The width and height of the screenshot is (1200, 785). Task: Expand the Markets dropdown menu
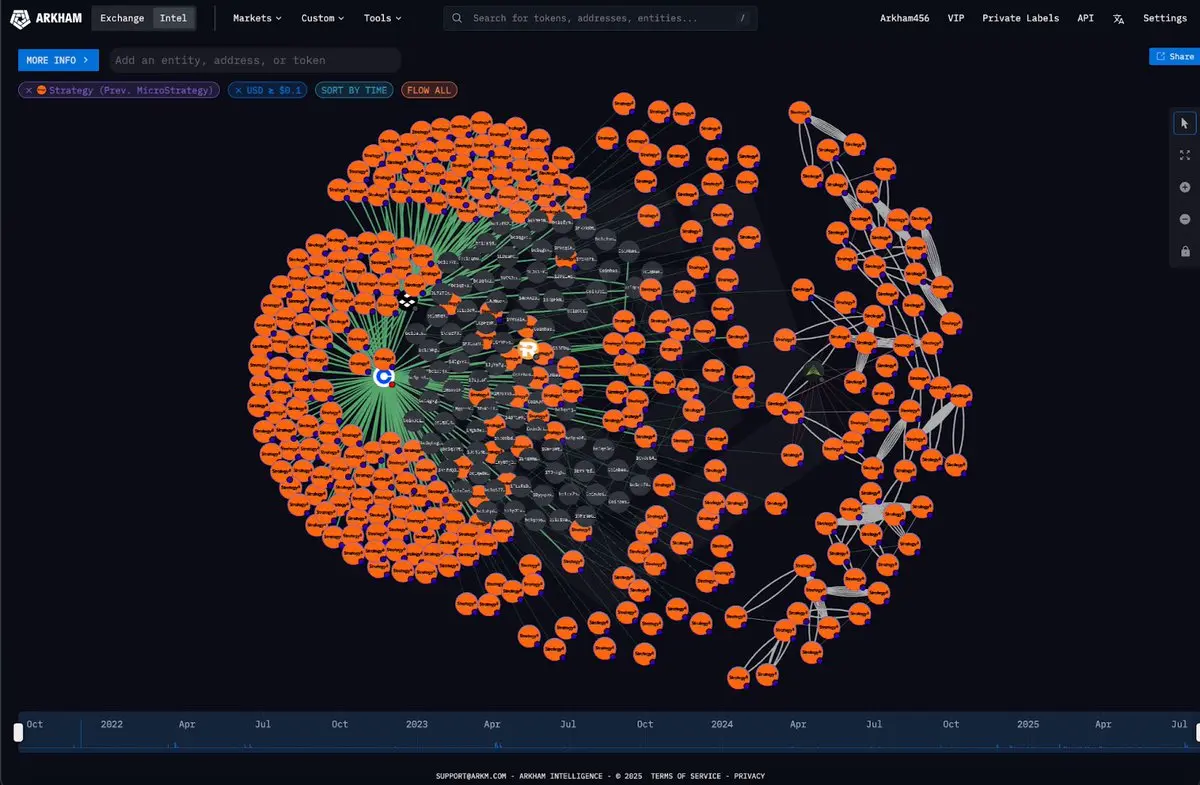pyautogui.click(x=257, y=18)
